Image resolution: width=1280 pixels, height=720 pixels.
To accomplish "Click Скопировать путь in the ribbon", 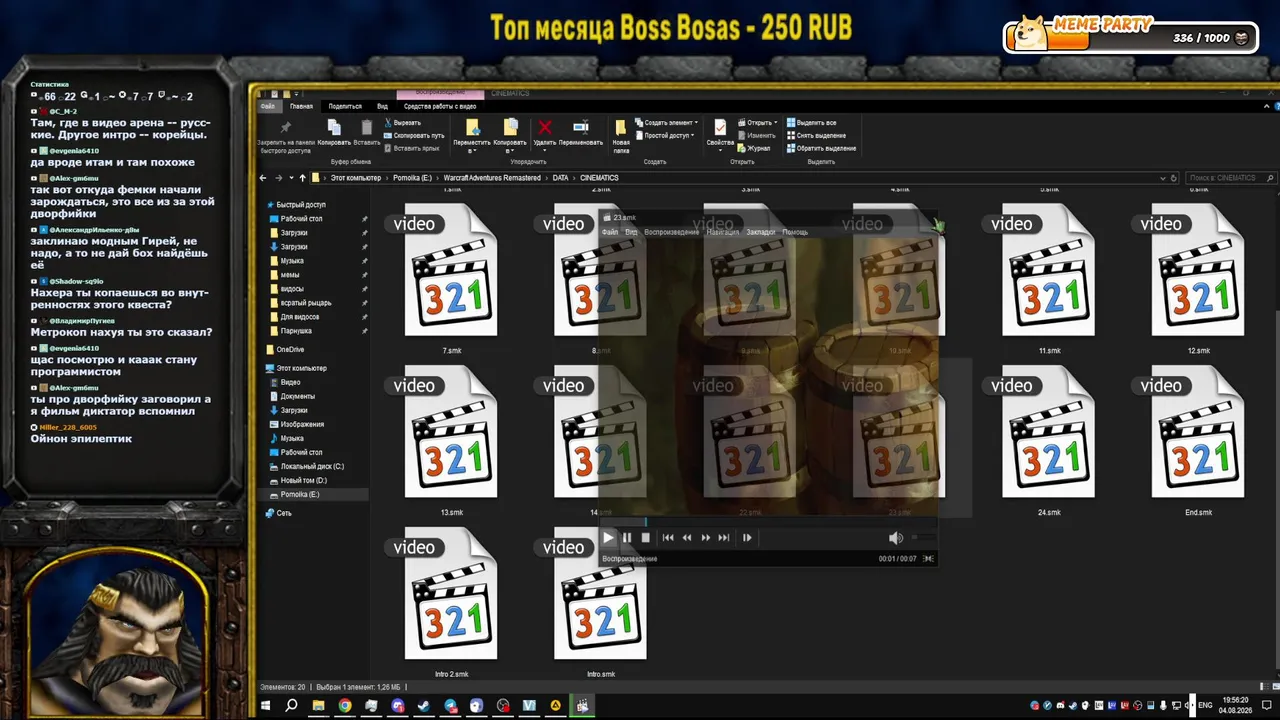I will [414, 135].
